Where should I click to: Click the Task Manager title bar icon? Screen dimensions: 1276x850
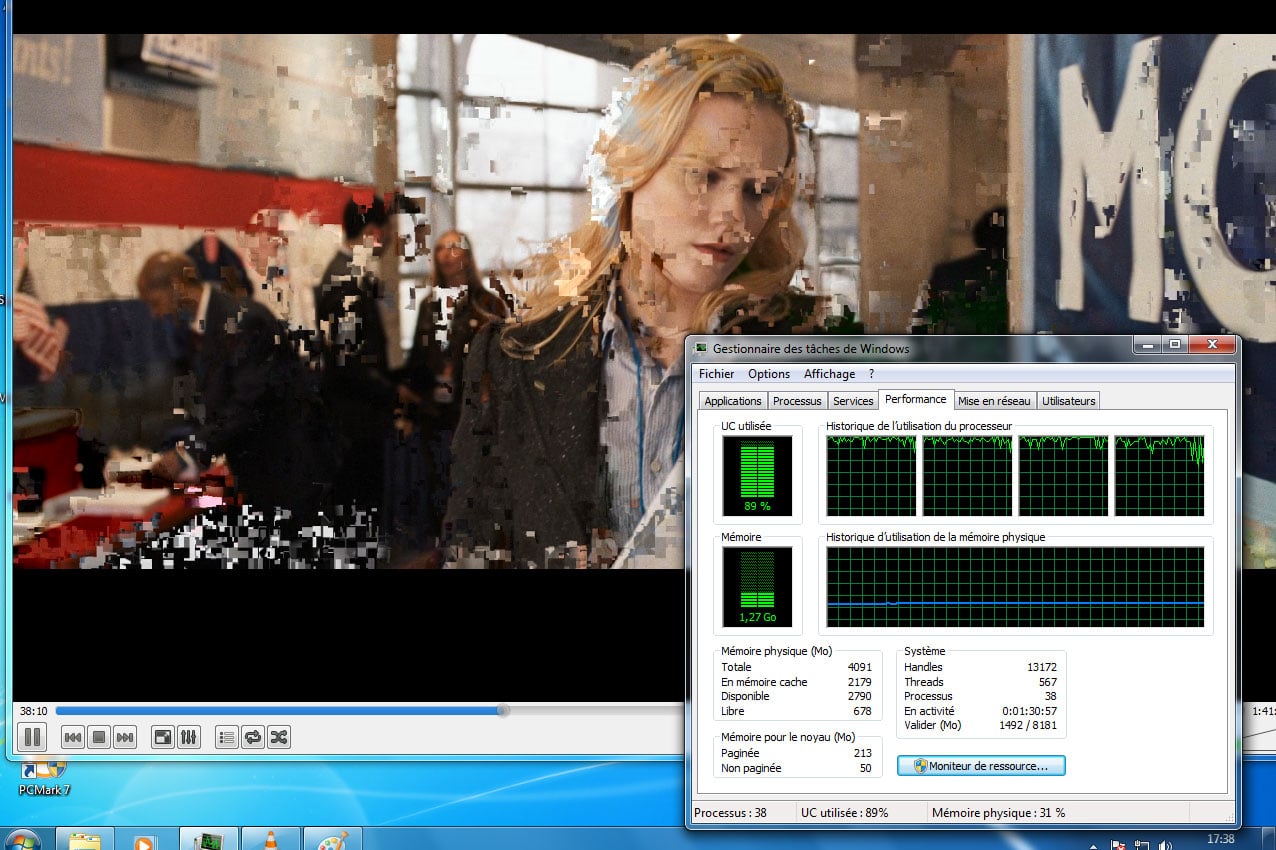(701, 348)
